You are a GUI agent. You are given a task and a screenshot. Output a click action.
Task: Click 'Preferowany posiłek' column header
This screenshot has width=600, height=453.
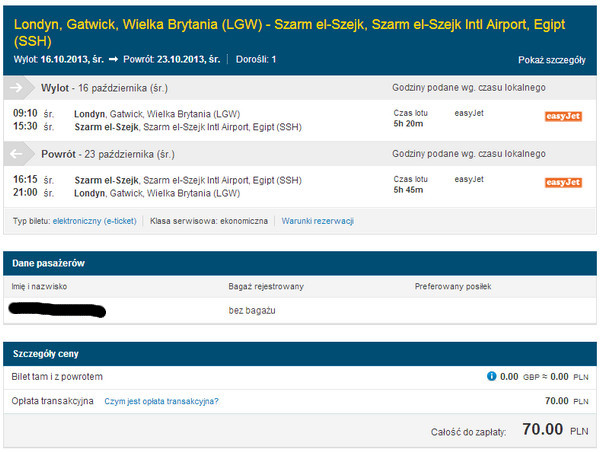click(453, 287)
